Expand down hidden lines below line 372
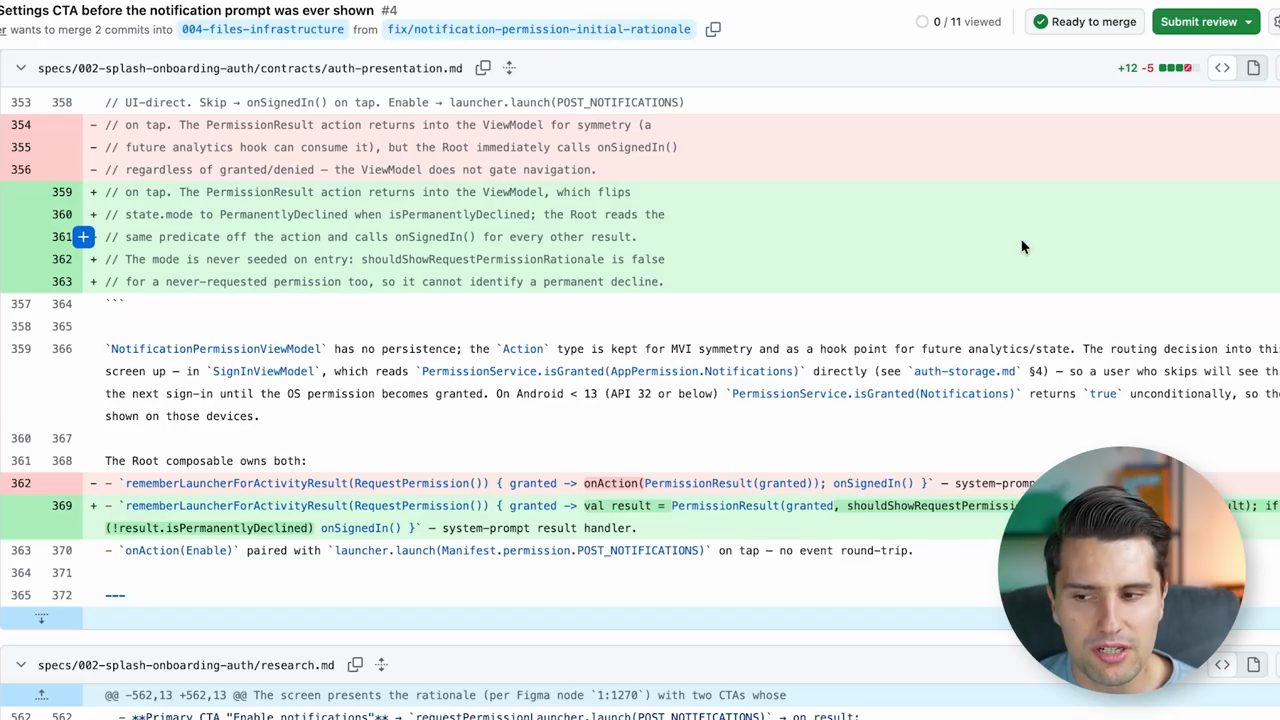The height and width of the screenshot is (720, 1280). [x=41, y=619]
